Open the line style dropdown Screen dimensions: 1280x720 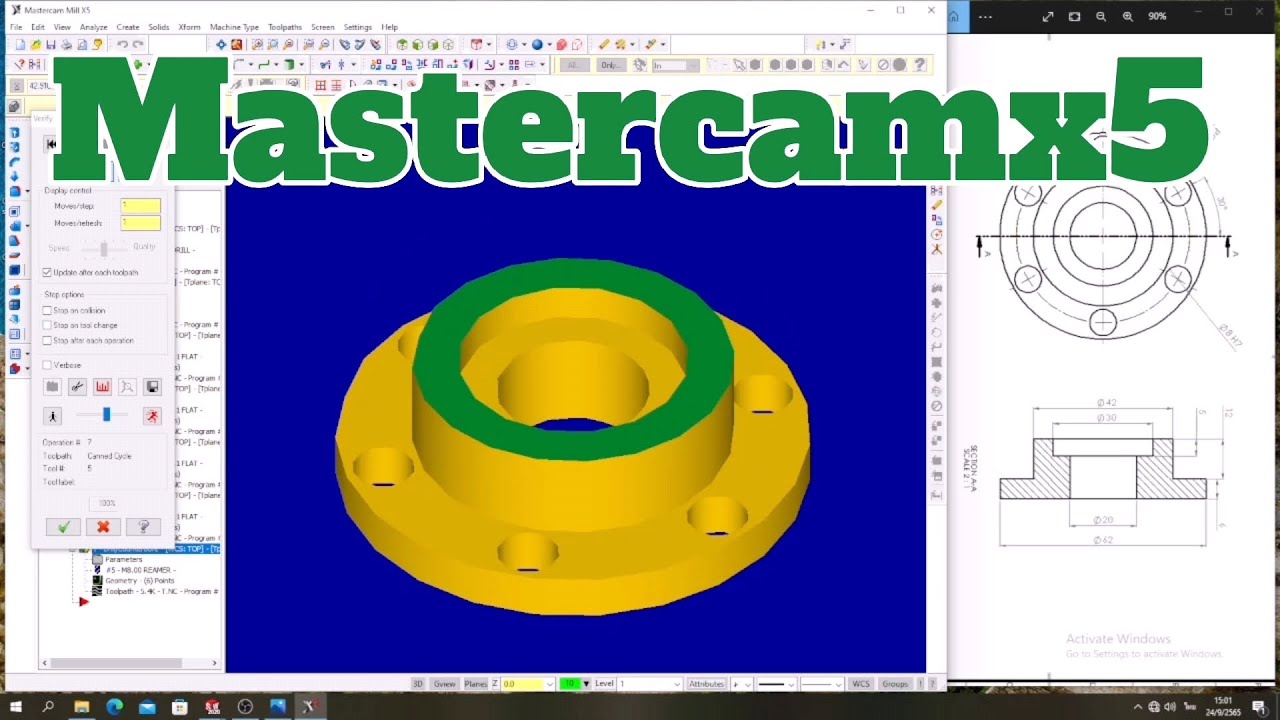click(x=790, y=684)
